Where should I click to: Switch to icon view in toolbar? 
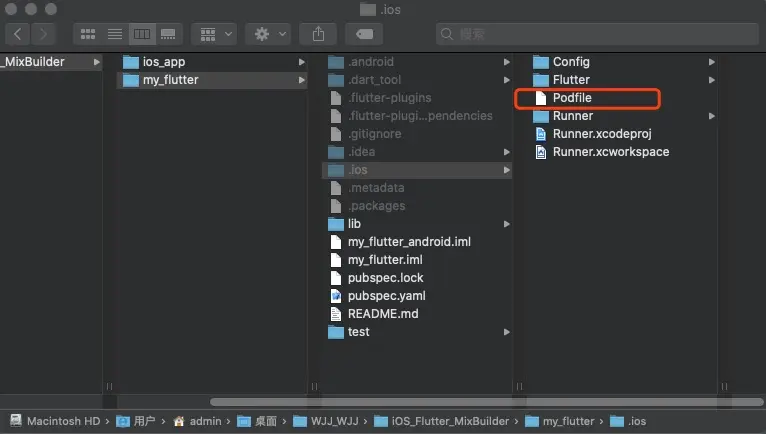click(x=87, y=34)
